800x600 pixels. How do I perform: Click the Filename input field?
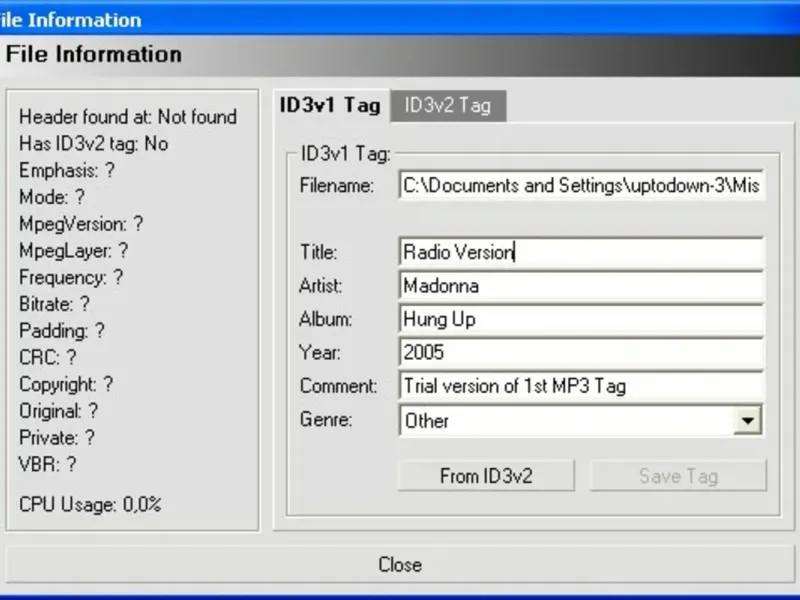point(581,185)
